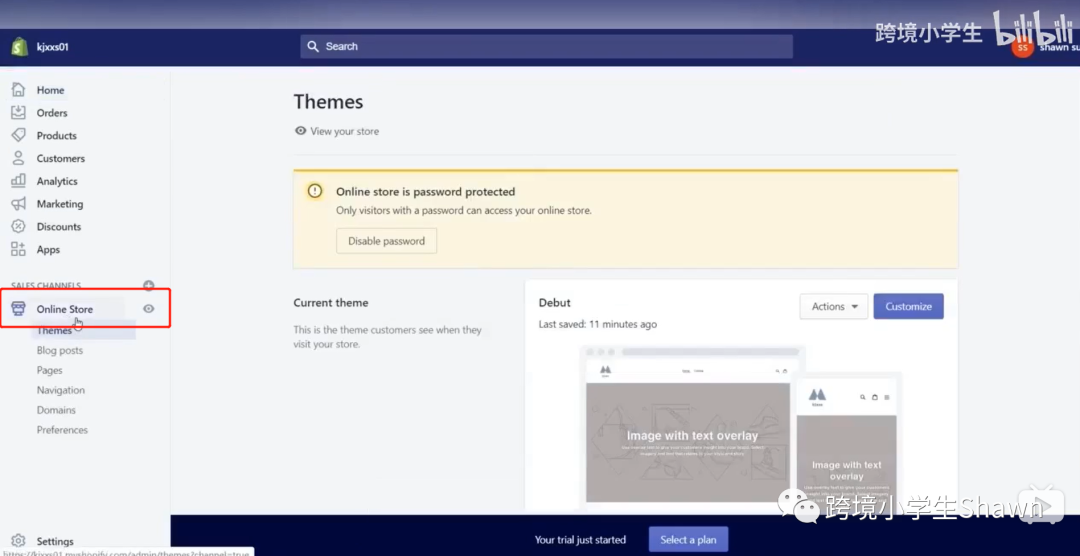Toggle the Online Store view eye icon

pos(148,309)
